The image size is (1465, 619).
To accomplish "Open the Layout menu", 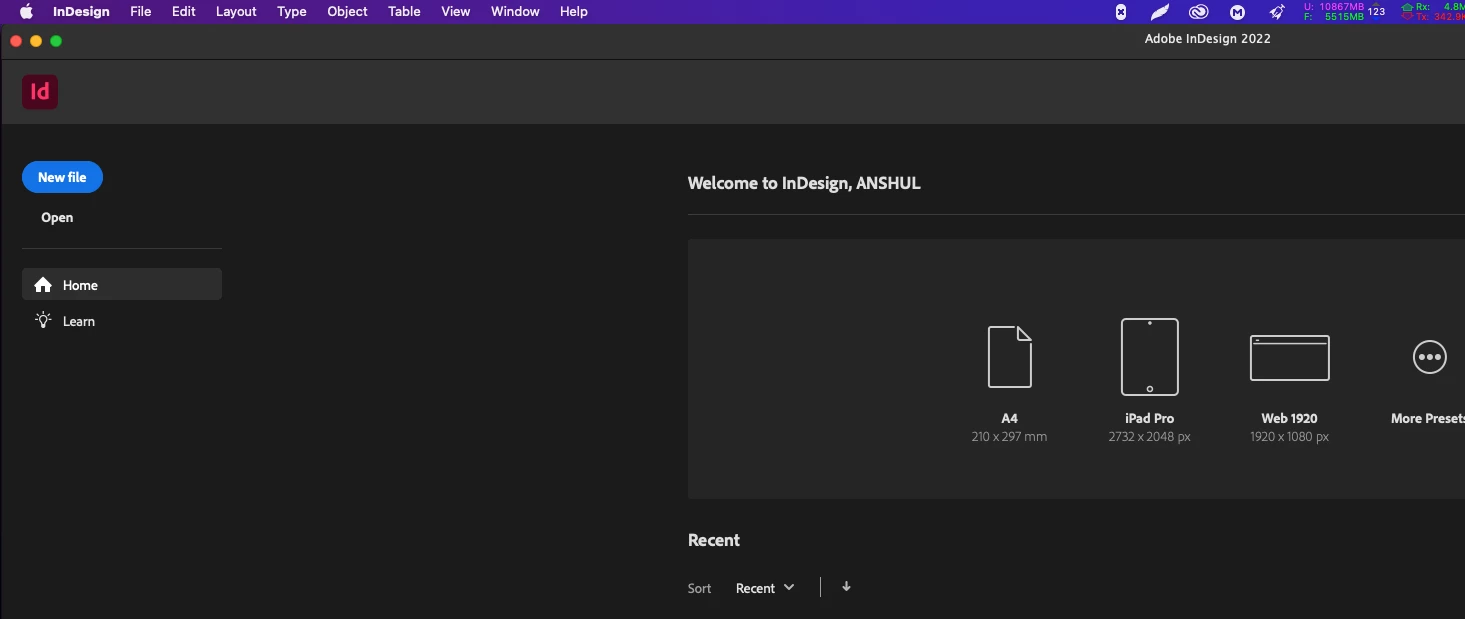I will coord(236,12).
